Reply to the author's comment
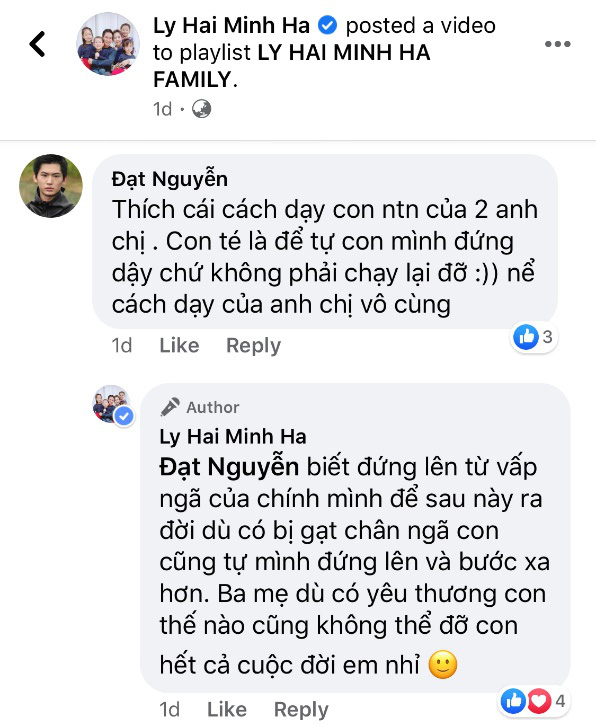 pos(301,709)
